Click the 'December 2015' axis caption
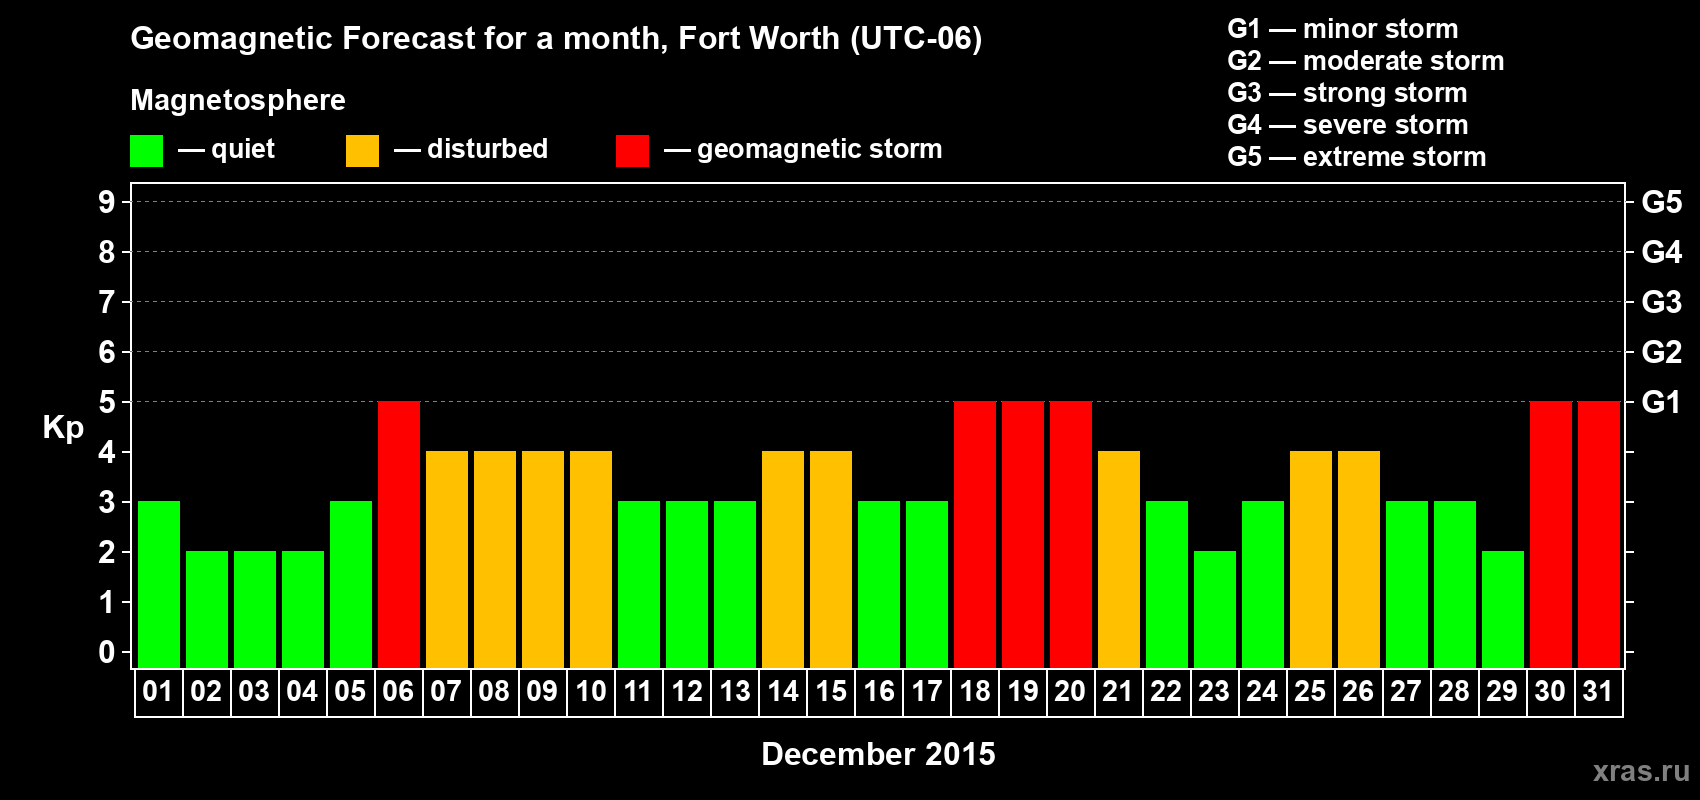The image size is (1700, 800). 879,754
